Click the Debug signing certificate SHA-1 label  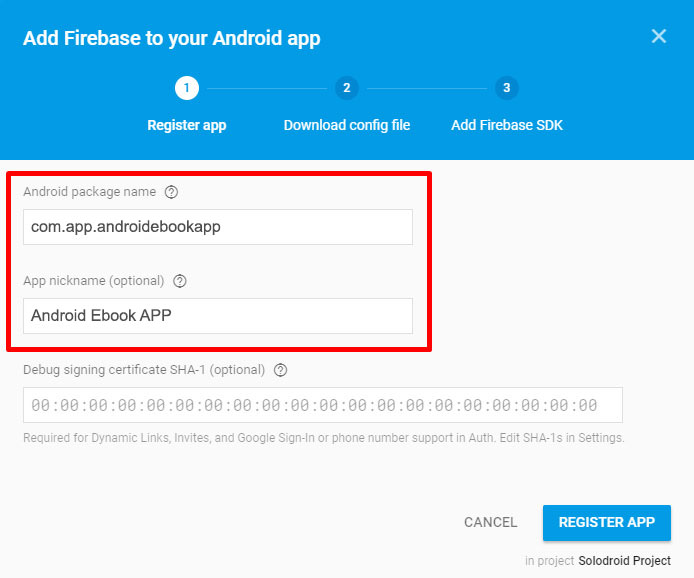144,370
